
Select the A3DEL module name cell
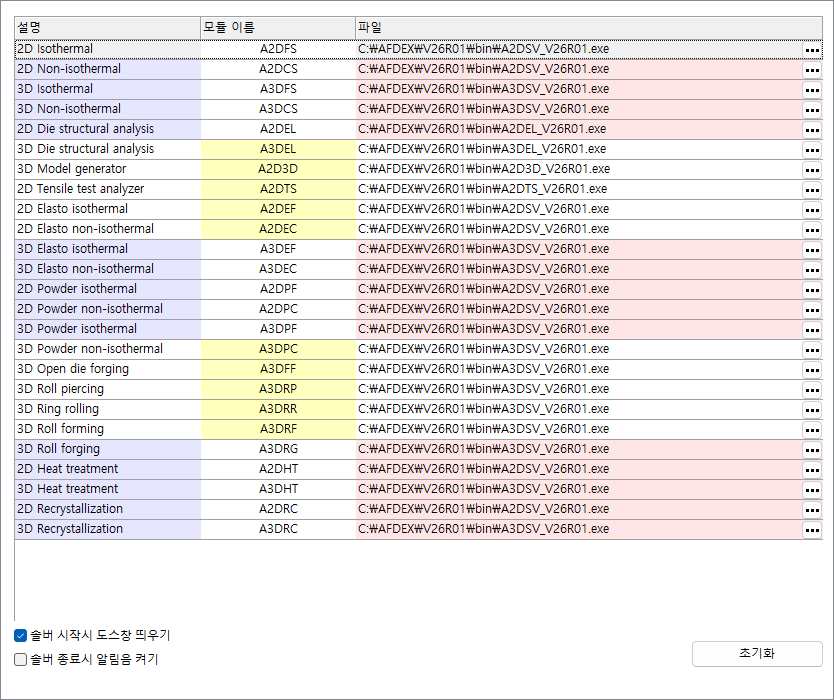[278, 149]
